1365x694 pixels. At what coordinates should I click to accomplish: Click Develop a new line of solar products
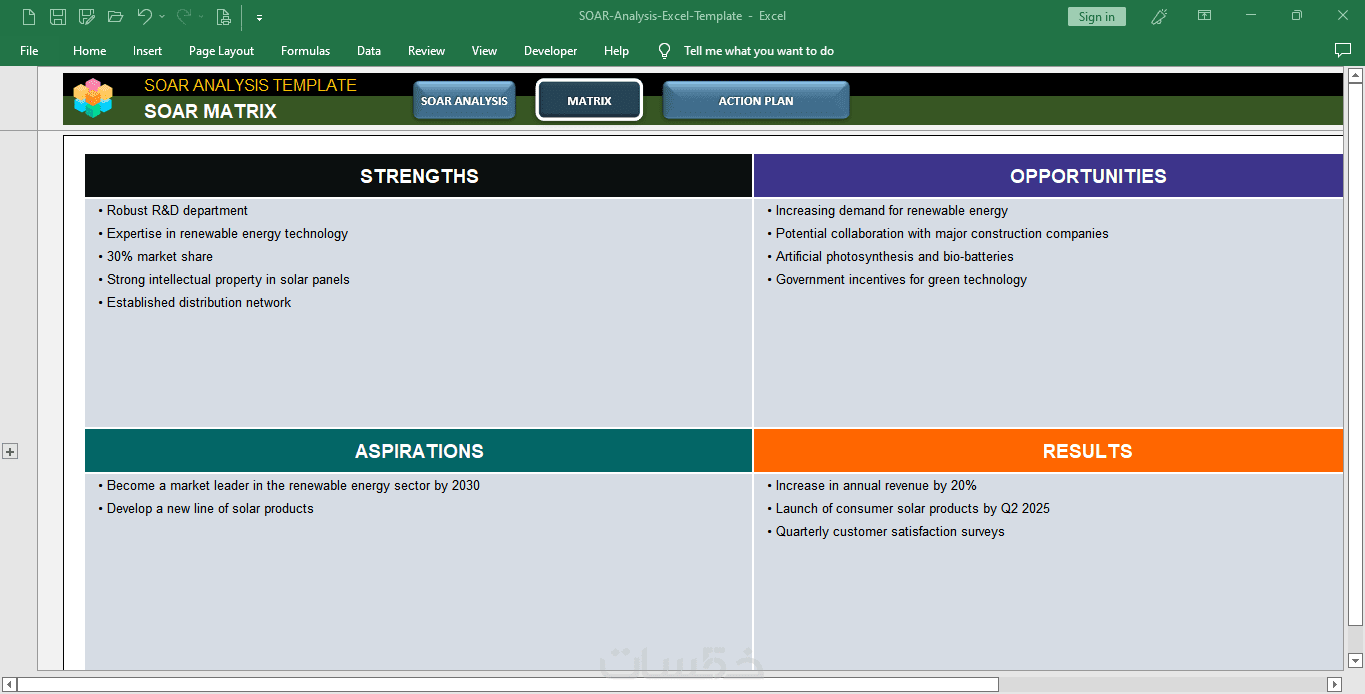tap(206, 509)
